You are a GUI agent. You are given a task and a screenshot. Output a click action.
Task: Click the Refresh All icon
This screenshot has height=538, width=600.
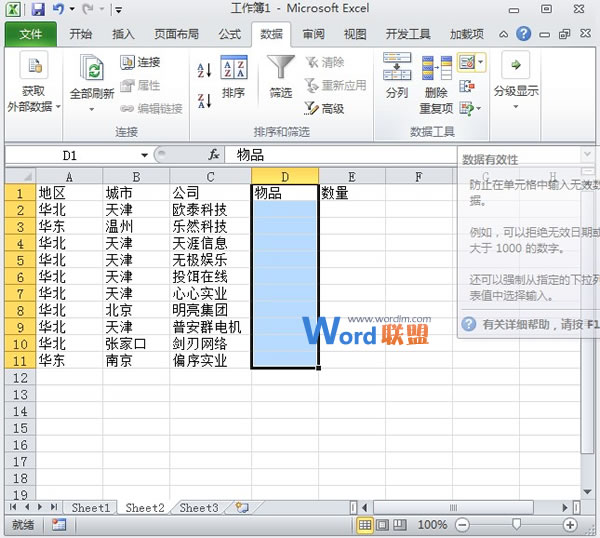(92, 67)
